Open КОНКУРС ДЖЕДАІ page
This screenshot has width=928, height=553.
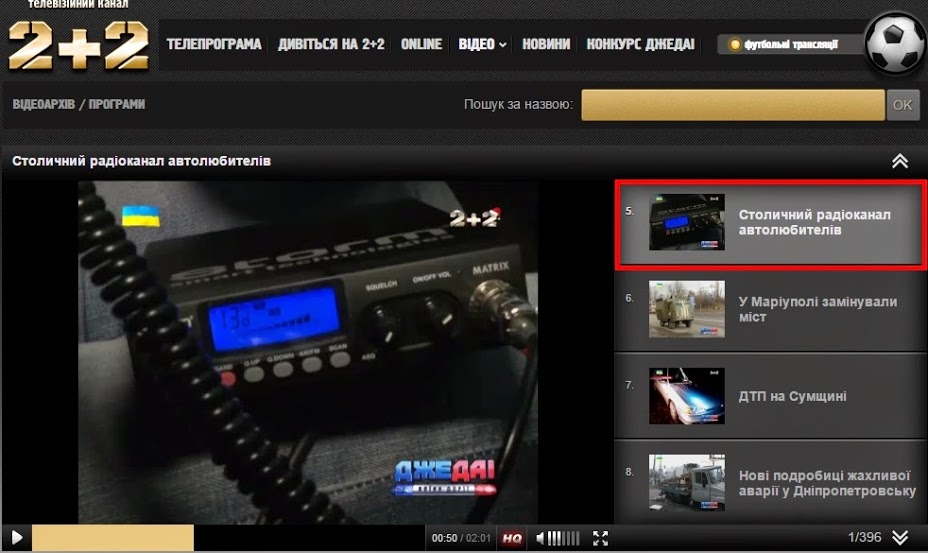640,44
